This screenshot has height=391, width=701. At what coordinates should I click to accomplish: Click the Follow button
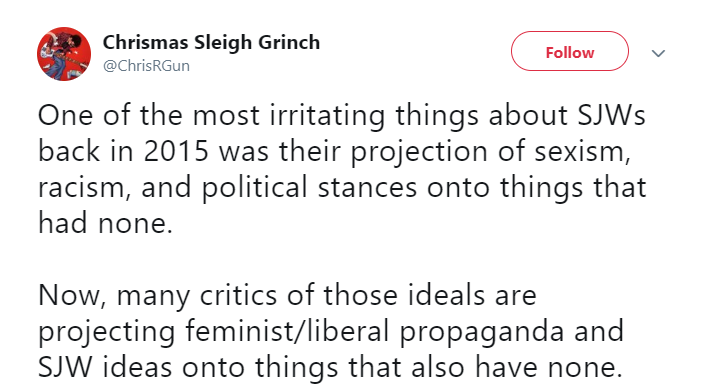(570, 51)
